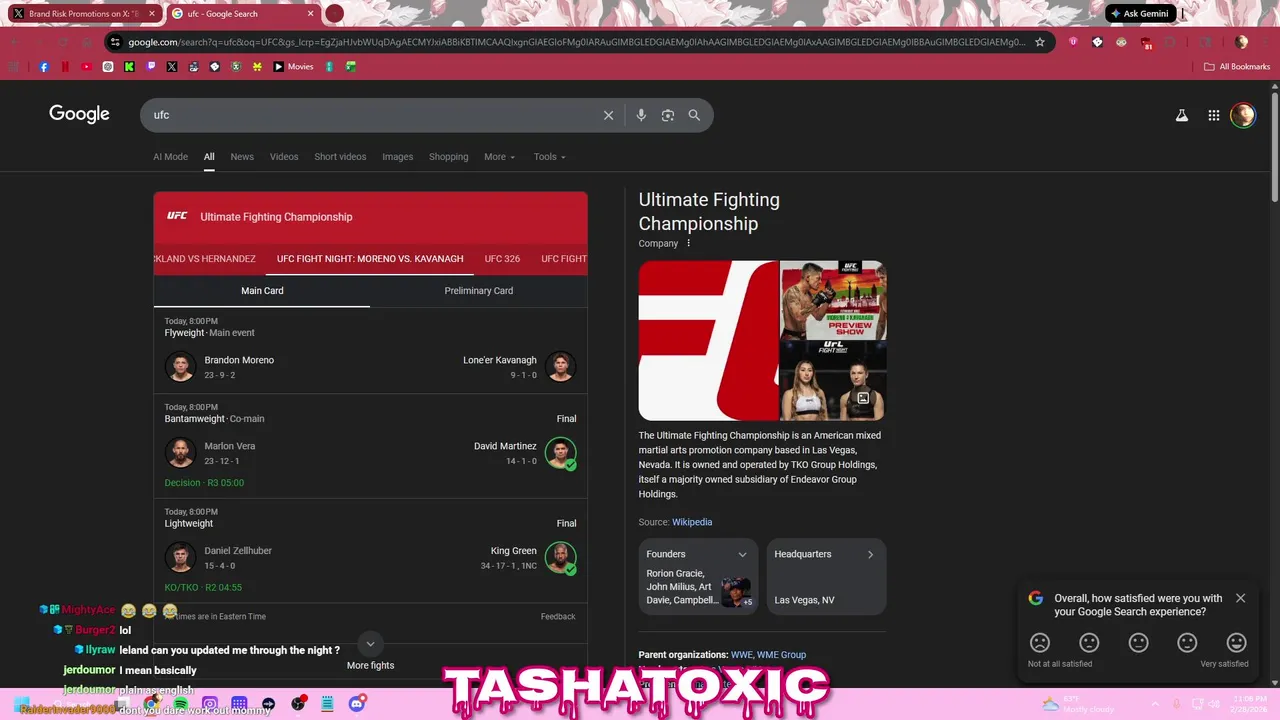Open the UFC preview show thumbnail

[833, 300]
